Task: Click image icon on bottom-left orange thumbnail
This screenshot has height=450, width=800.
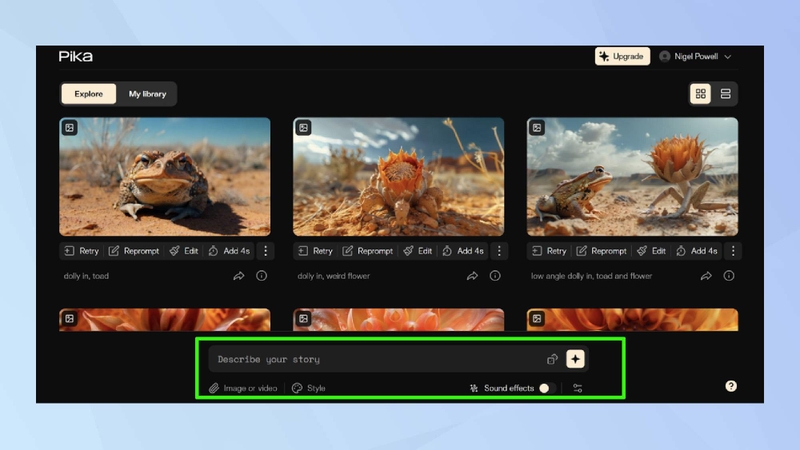Action: (69, 318)
